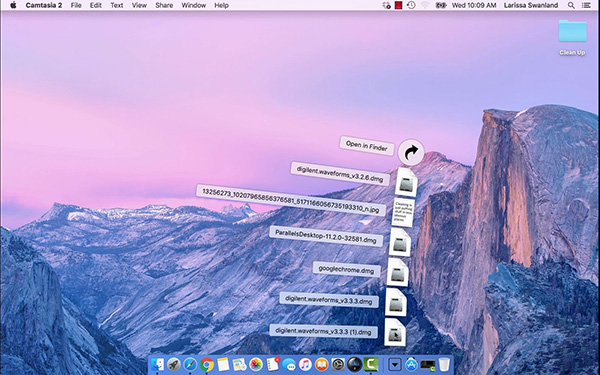The image size is (600, 375).
Task: Open the Wi-Fi status menu
Action: pyautogui.click(x=425, y=5)
